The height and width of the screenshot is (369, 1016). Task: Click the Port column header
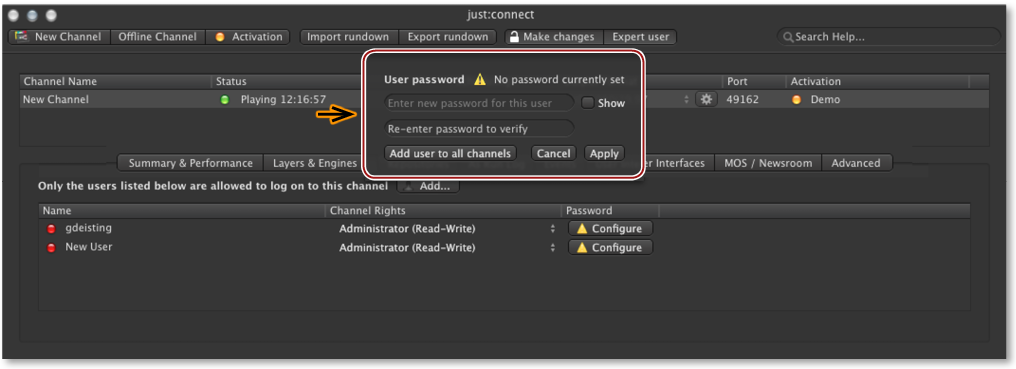click(754, 82)
